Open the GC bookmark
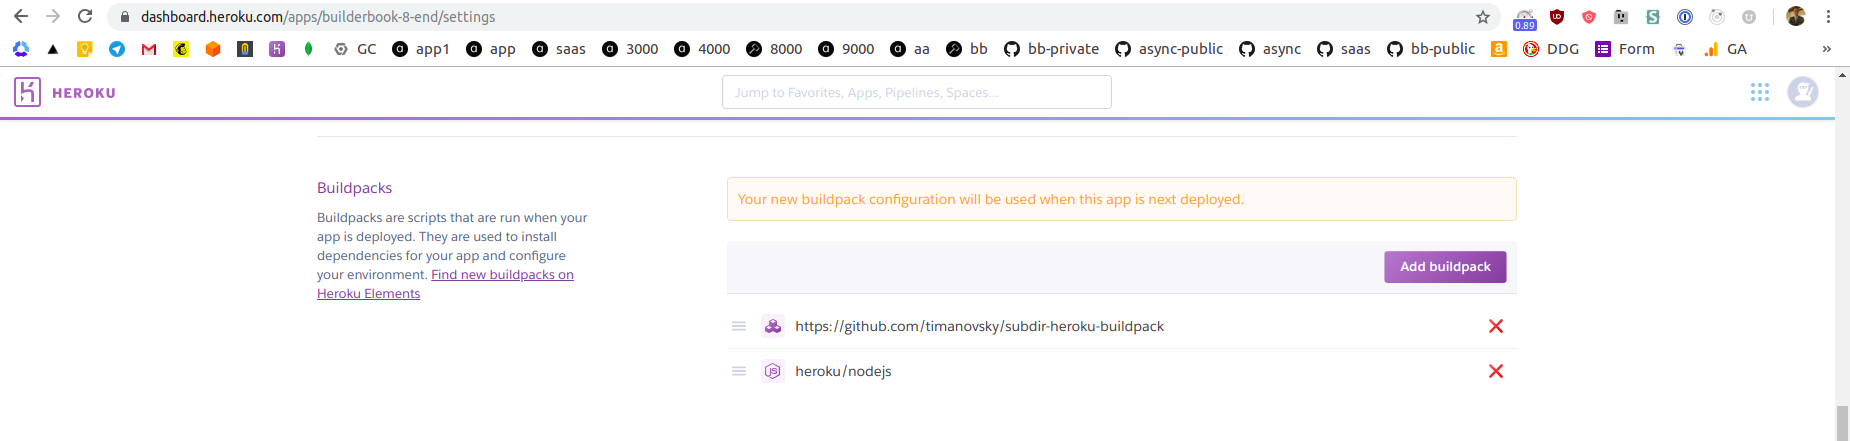The height and width of the screenshot is (441, 1850). 355,49
